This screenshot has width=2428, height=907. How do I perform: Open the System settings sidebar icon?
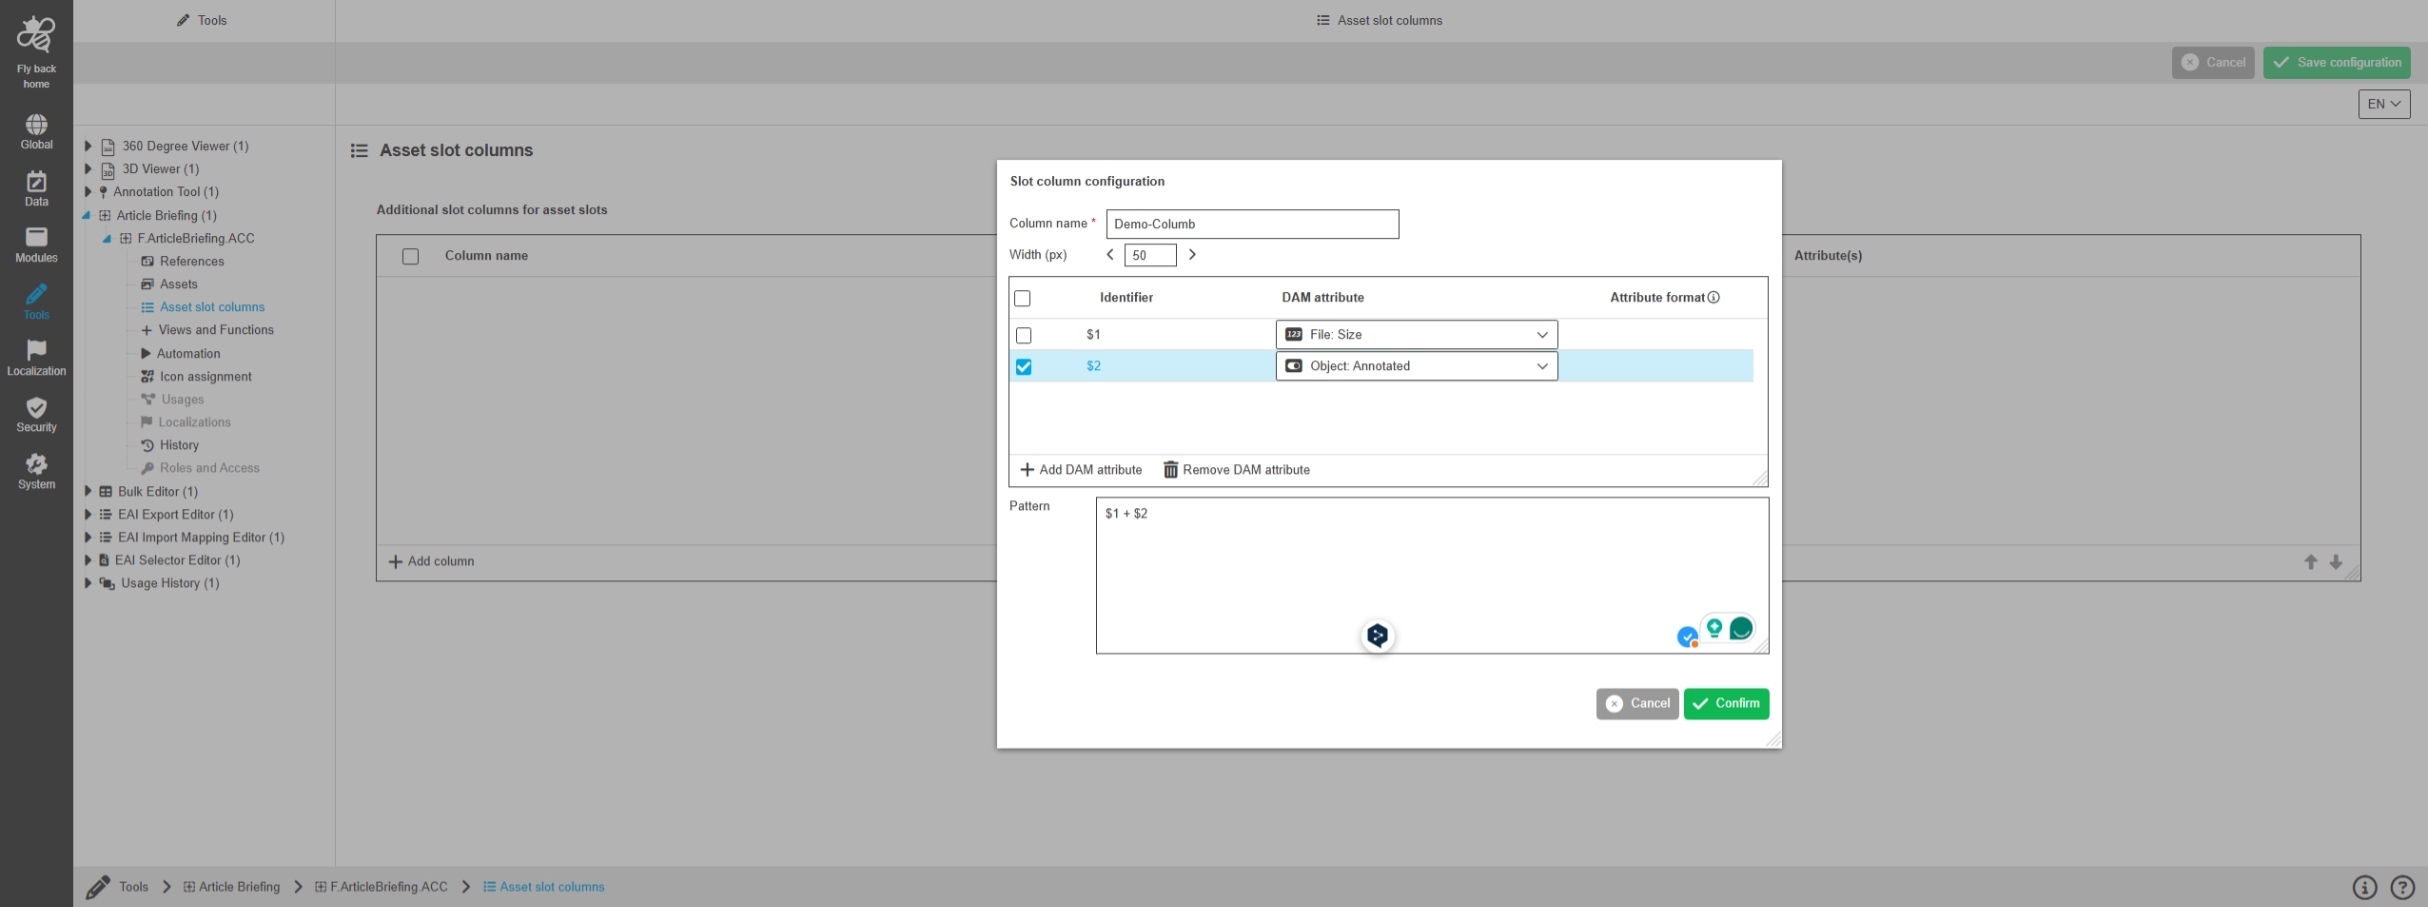pyautogui.click(x=36, y=471)
